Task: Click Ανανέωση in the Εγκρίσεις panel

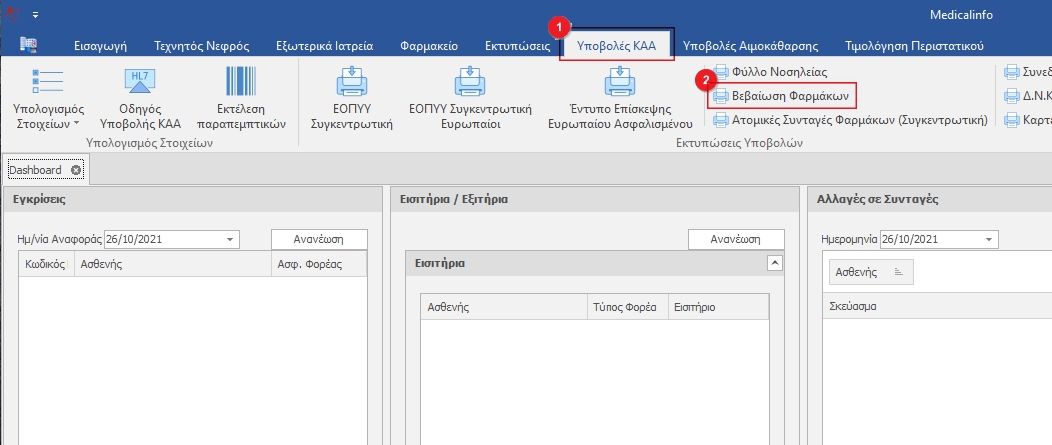Action: pos(319,240)
